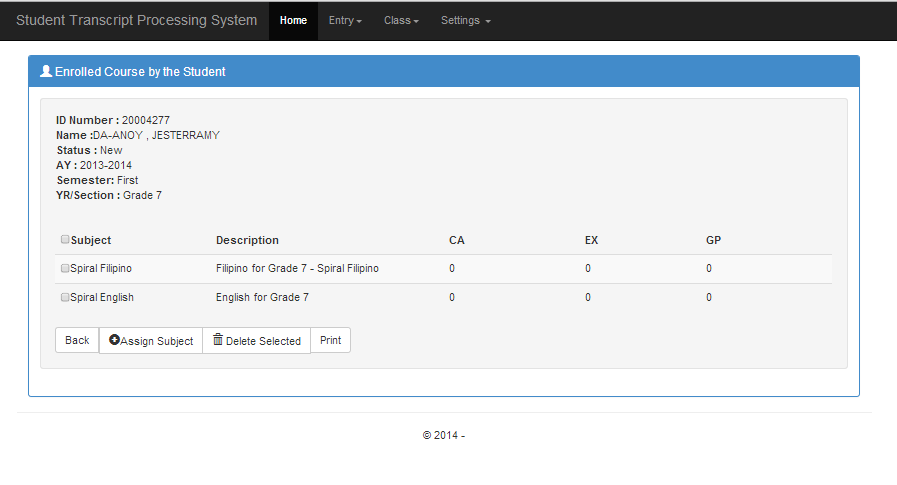Click the user icon in panel header
The width and height of the screenshot is (897, 485).
point(46,71)
